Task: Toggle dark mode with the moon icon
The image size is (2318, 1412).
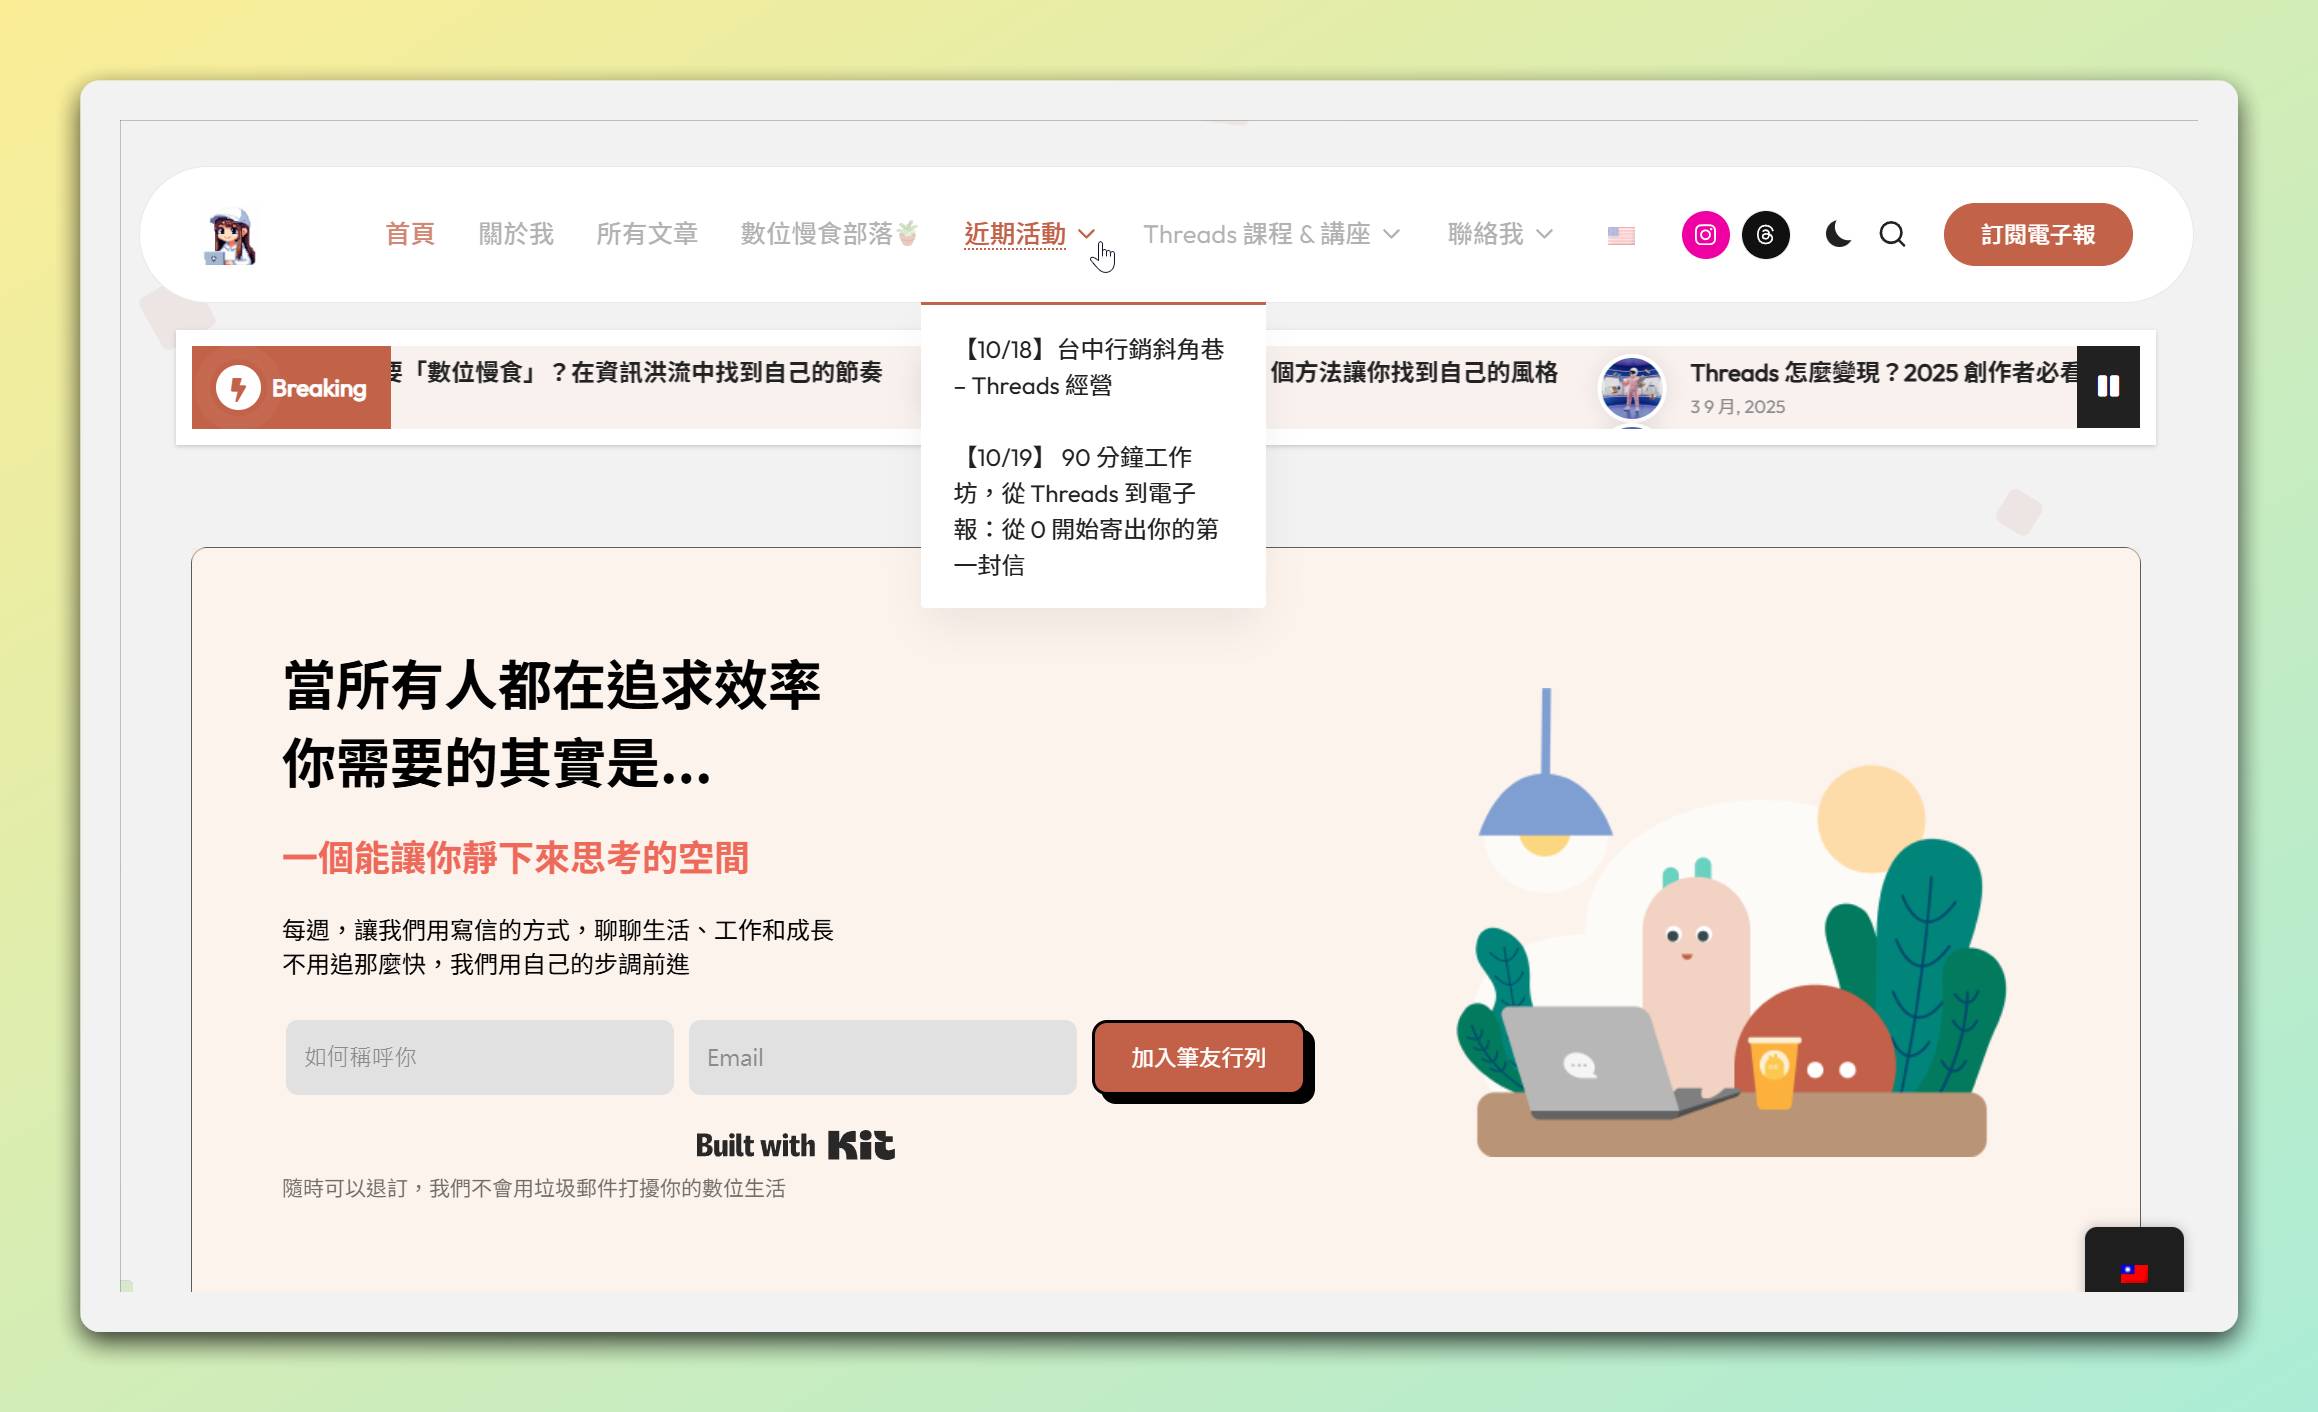Action: click(1838, 235)
